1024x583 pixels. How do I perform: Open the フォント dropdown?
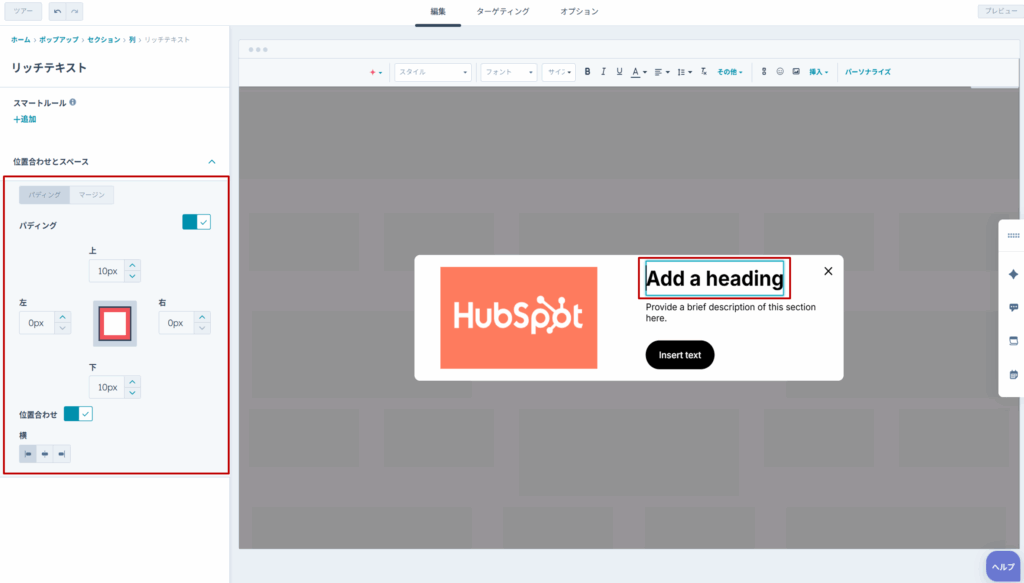[x=508, y=72]
